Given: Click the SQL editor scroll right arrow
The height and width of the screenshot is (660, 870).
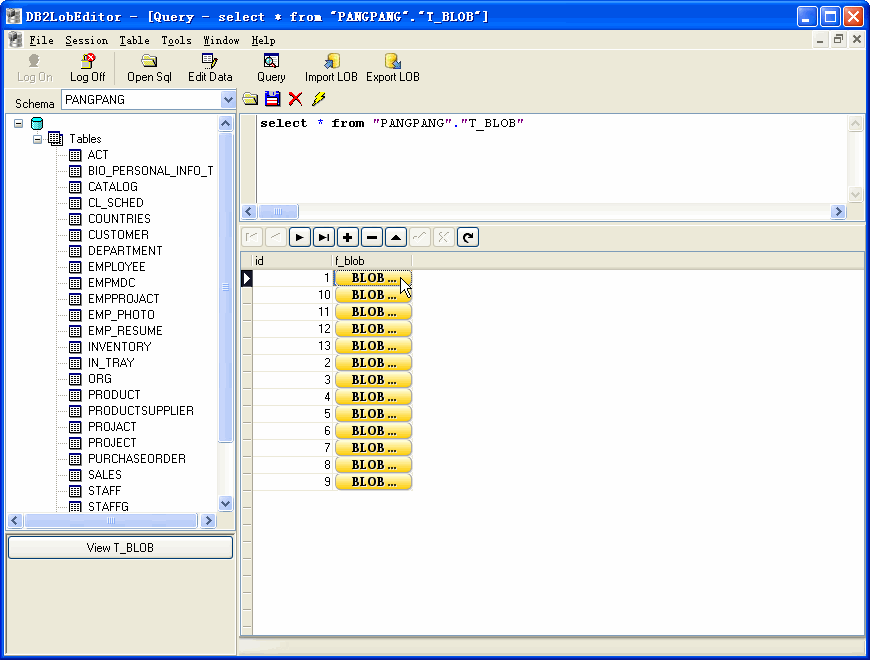Looking at the screenshot, I should pyautogui.click(x=838, y=211).
